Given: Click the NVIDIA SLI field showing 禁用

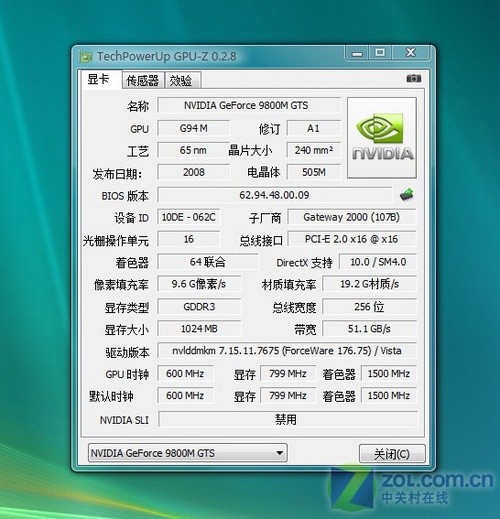Looking at the screenshot, I should click(x=288, y=419).
